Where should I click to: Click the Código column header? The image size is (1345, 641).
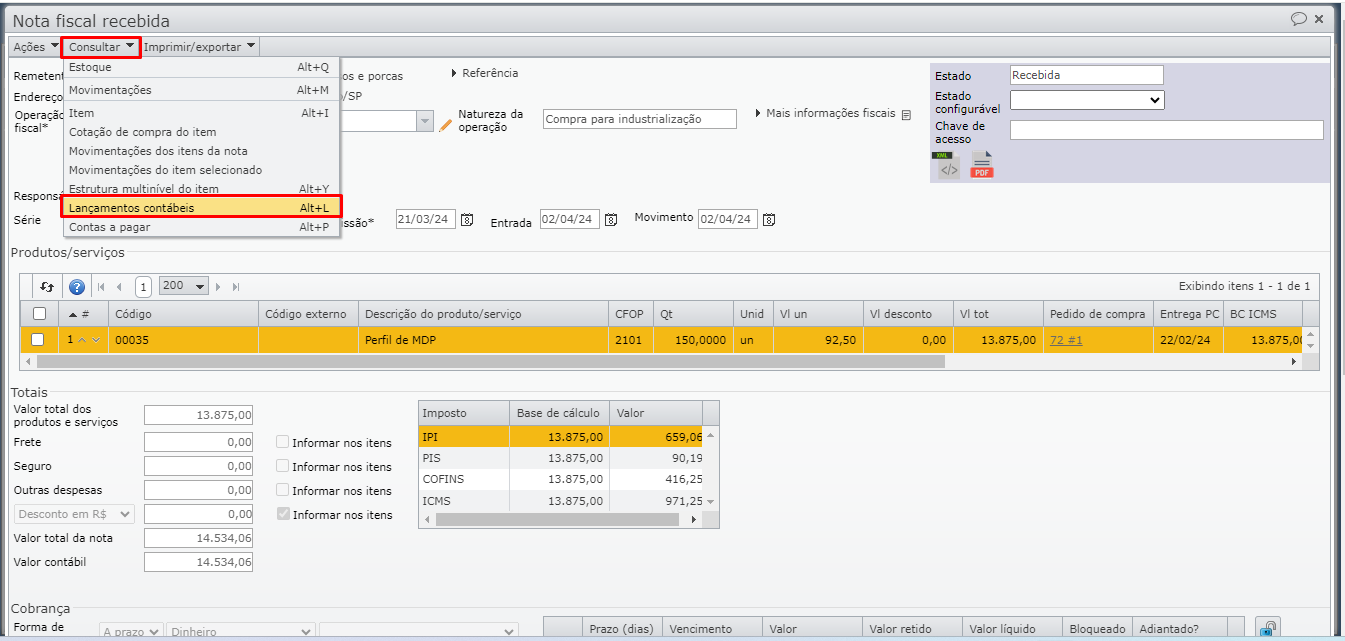[184, 314]
